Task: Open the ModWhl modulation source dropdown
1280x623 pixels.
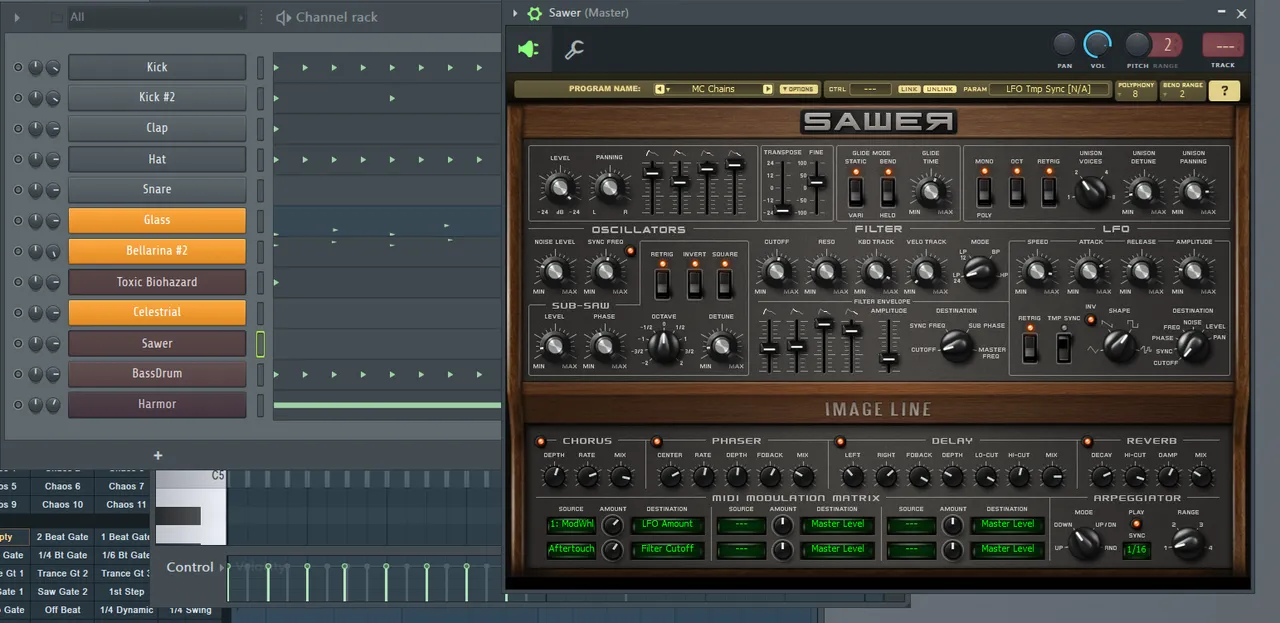Action: point(572,524)
